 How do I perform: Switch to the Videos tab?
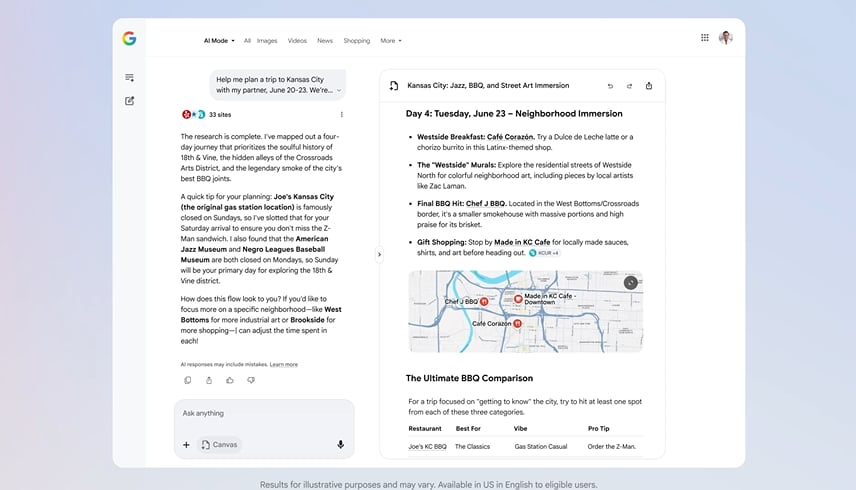click(298, 41)
